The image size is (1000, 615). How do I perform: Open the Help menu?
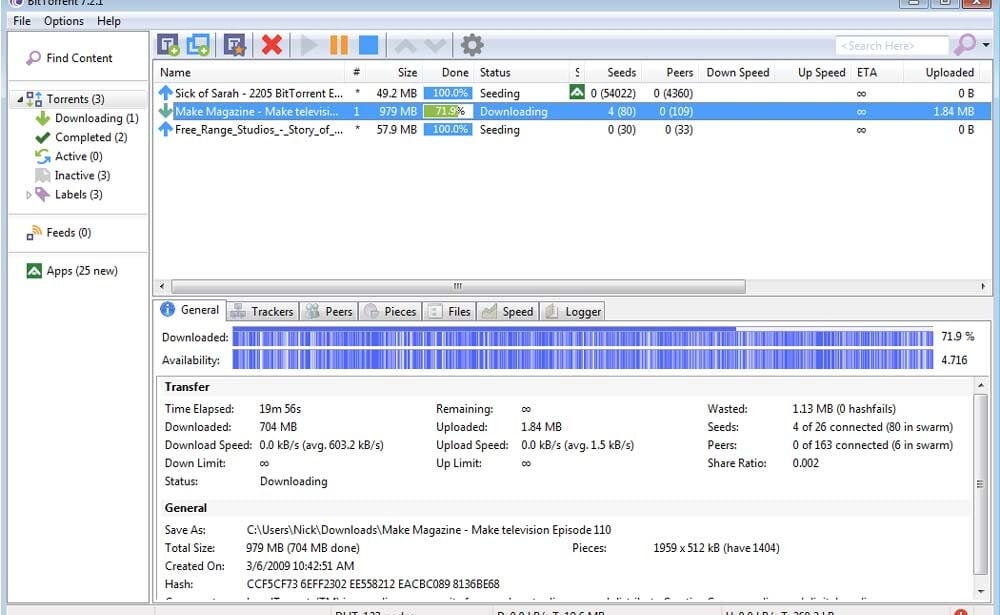109,21
